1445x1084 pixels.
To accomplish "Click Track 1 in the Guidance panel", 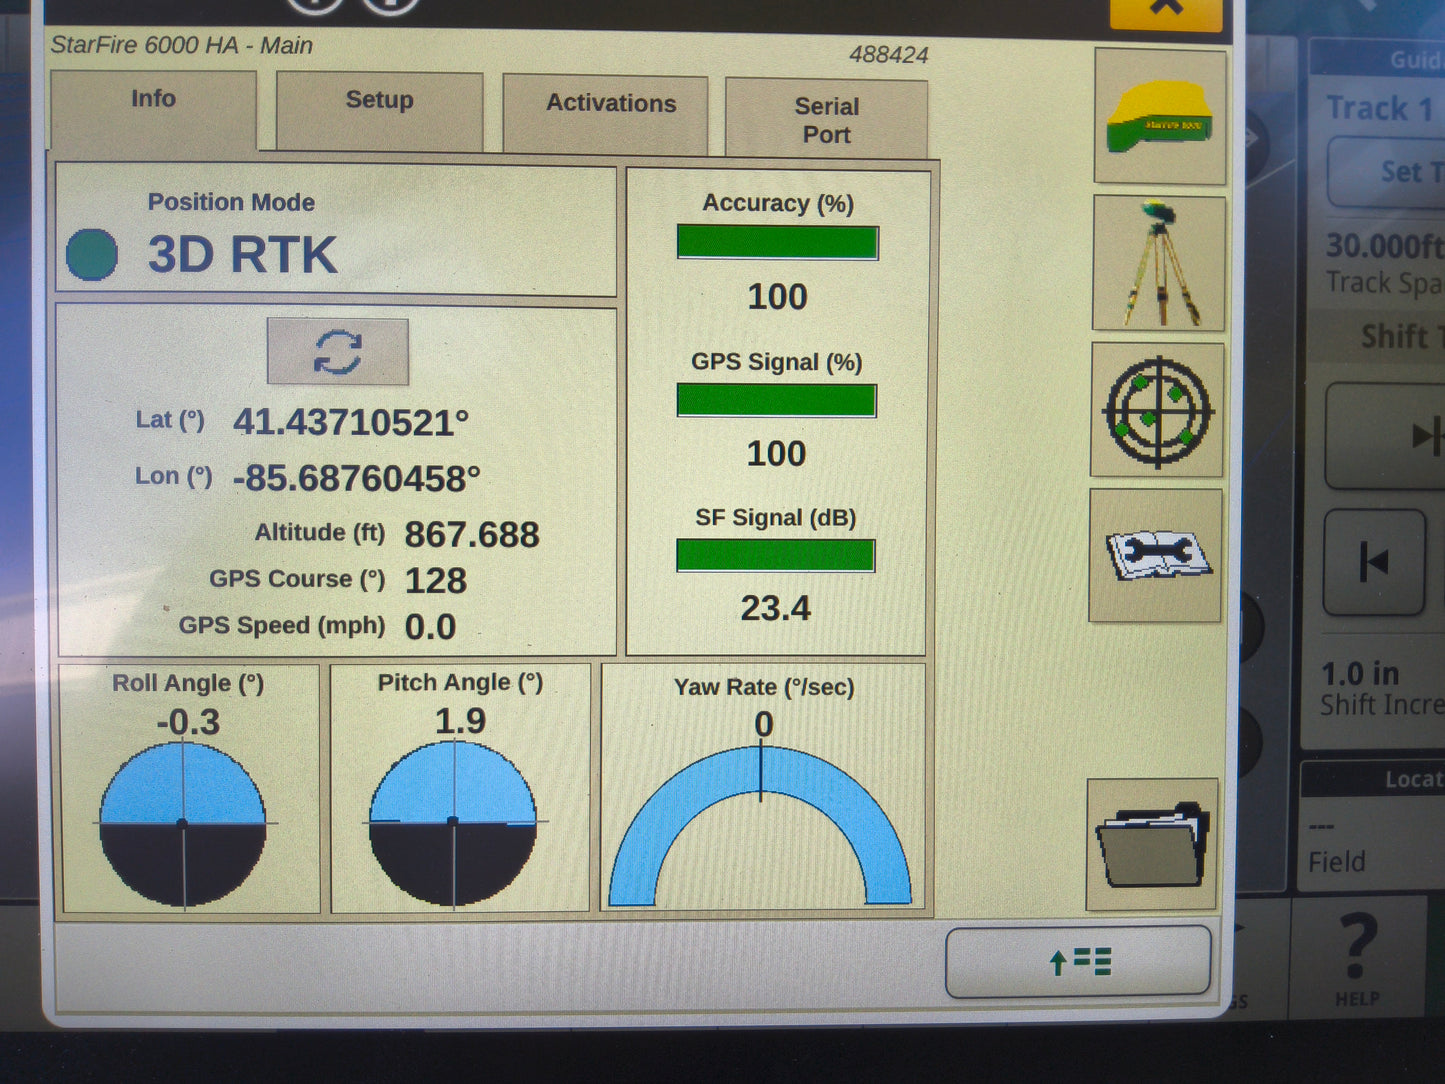I will pos(1380,108).
